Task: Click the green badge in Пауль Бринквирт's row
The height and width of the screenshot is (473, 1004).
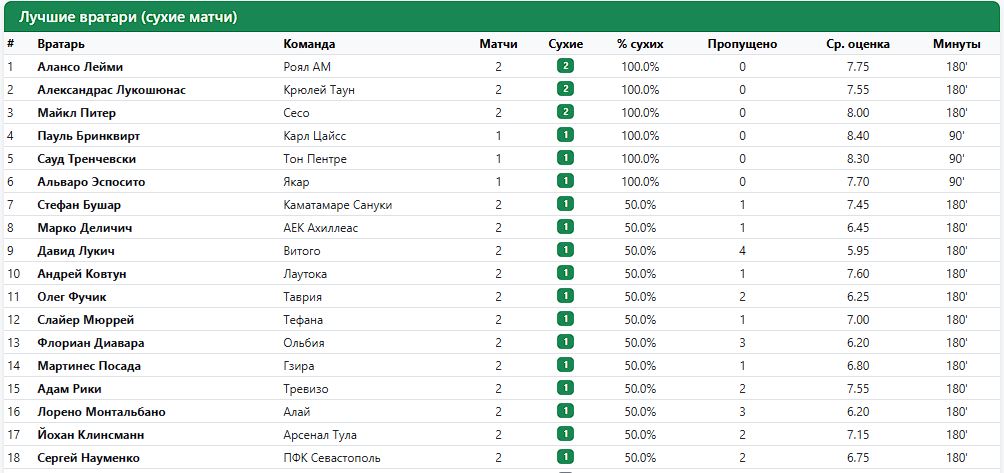Action: (565, 135)
